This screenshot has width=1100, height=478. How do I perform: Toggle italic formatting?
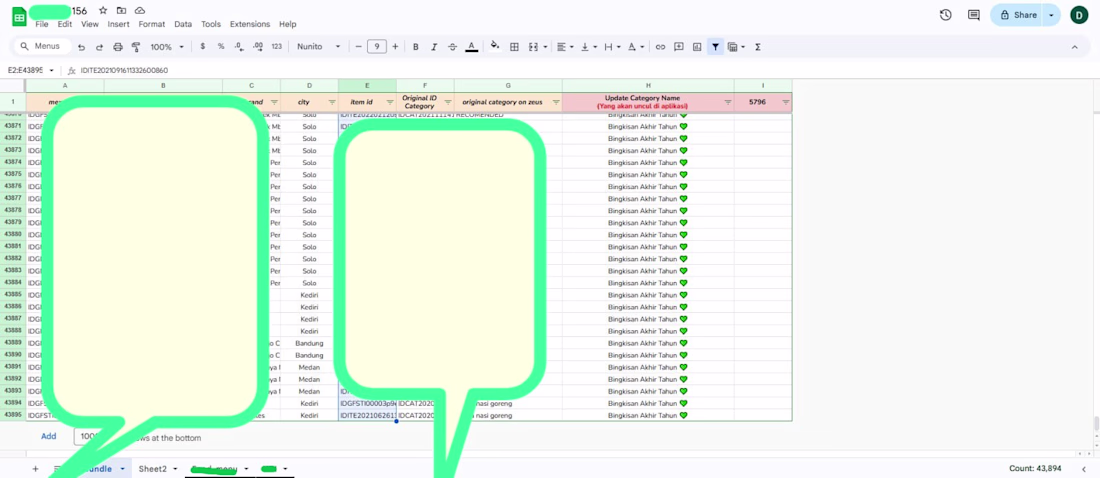click(x=434, y=47)
